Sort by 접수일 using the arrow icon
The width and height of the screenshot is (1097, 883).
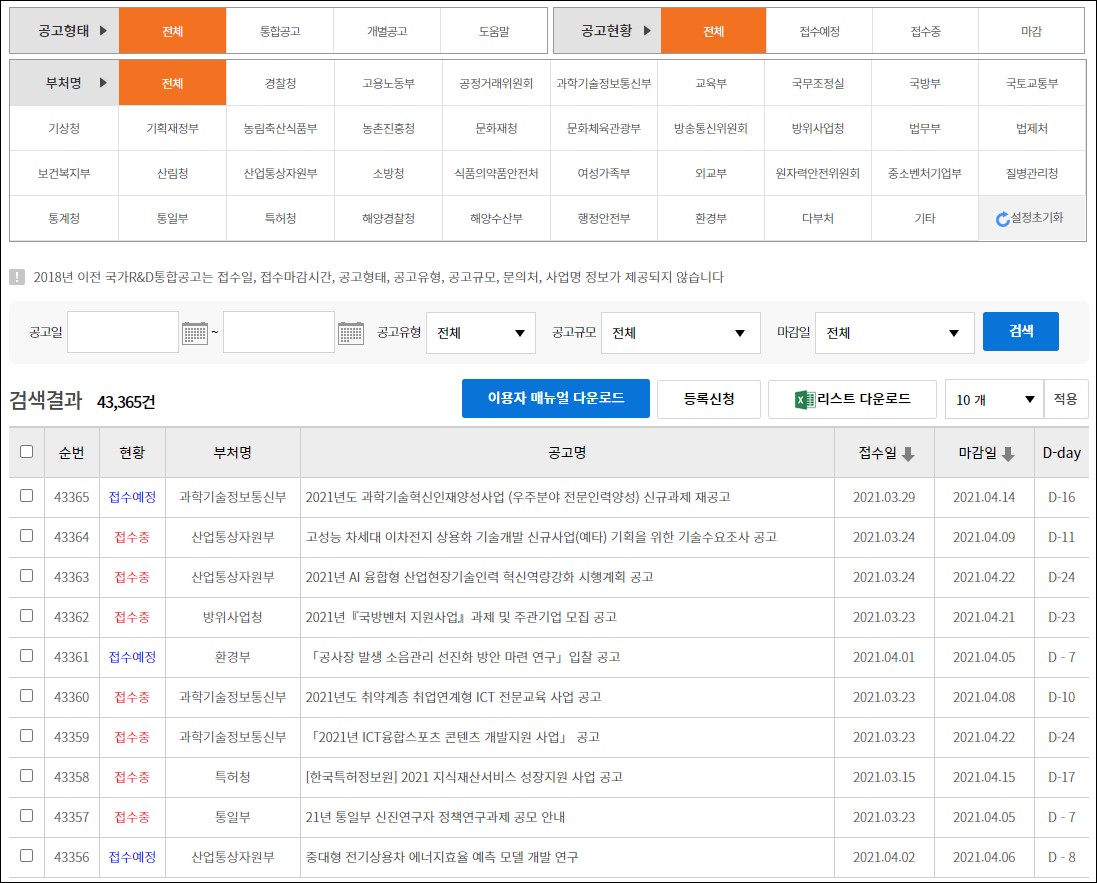pos(907,454)
